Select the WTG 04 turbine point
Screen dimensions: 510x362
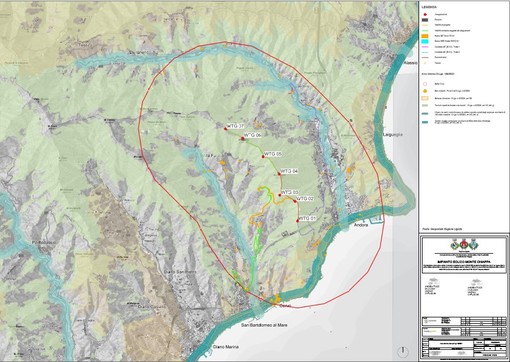click(279, 173)
